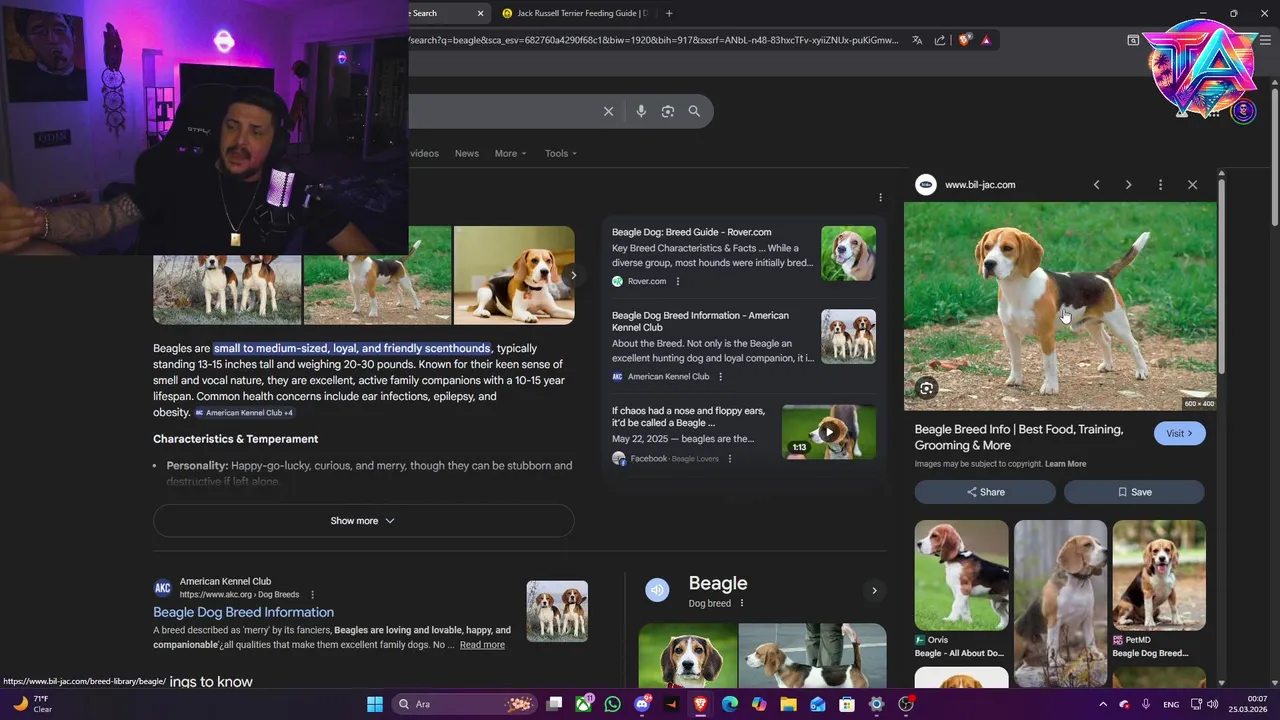Open Google Lens image search icon

pyautogui.click(x=668, y=111)
